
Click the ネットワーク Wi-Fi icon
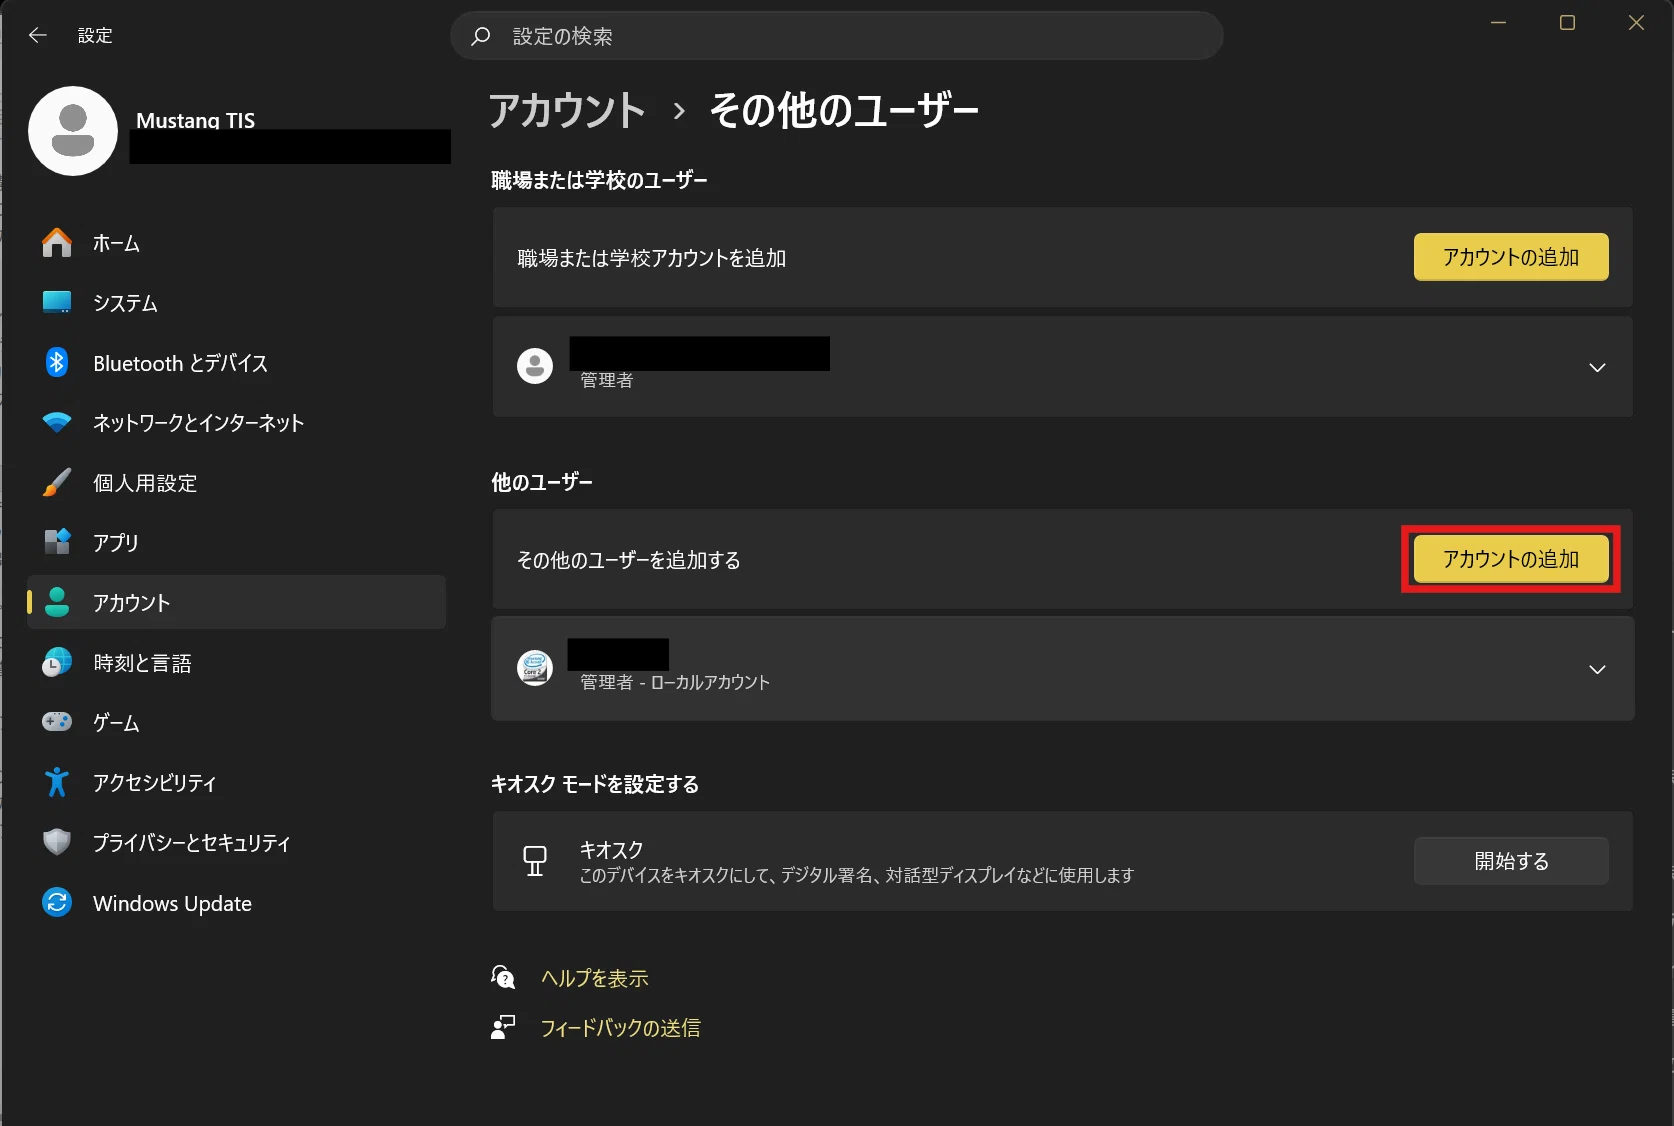[57, 423]
